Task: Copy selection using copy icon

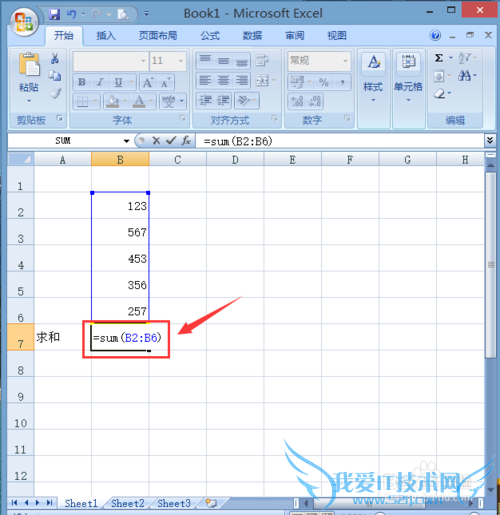Action: coord(55,76)
